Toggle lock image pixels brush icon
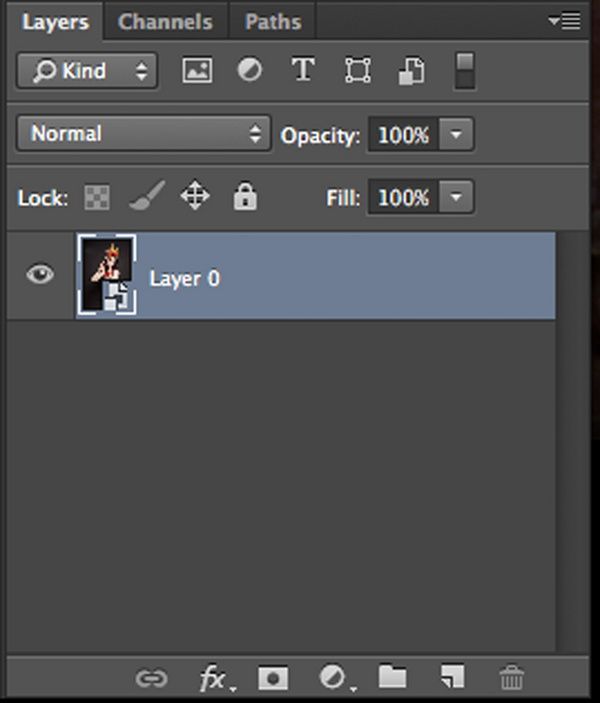The image size is (600, 703). point(146,197)
